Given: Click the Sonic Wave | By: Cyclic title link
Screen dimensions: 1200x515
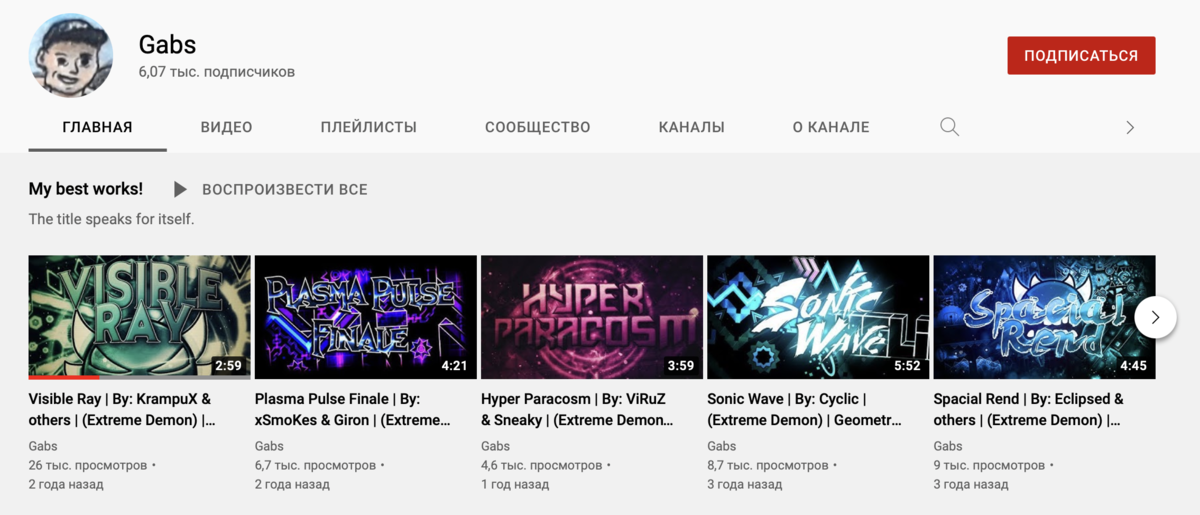Looking at the screenshot, I should 806,409.
